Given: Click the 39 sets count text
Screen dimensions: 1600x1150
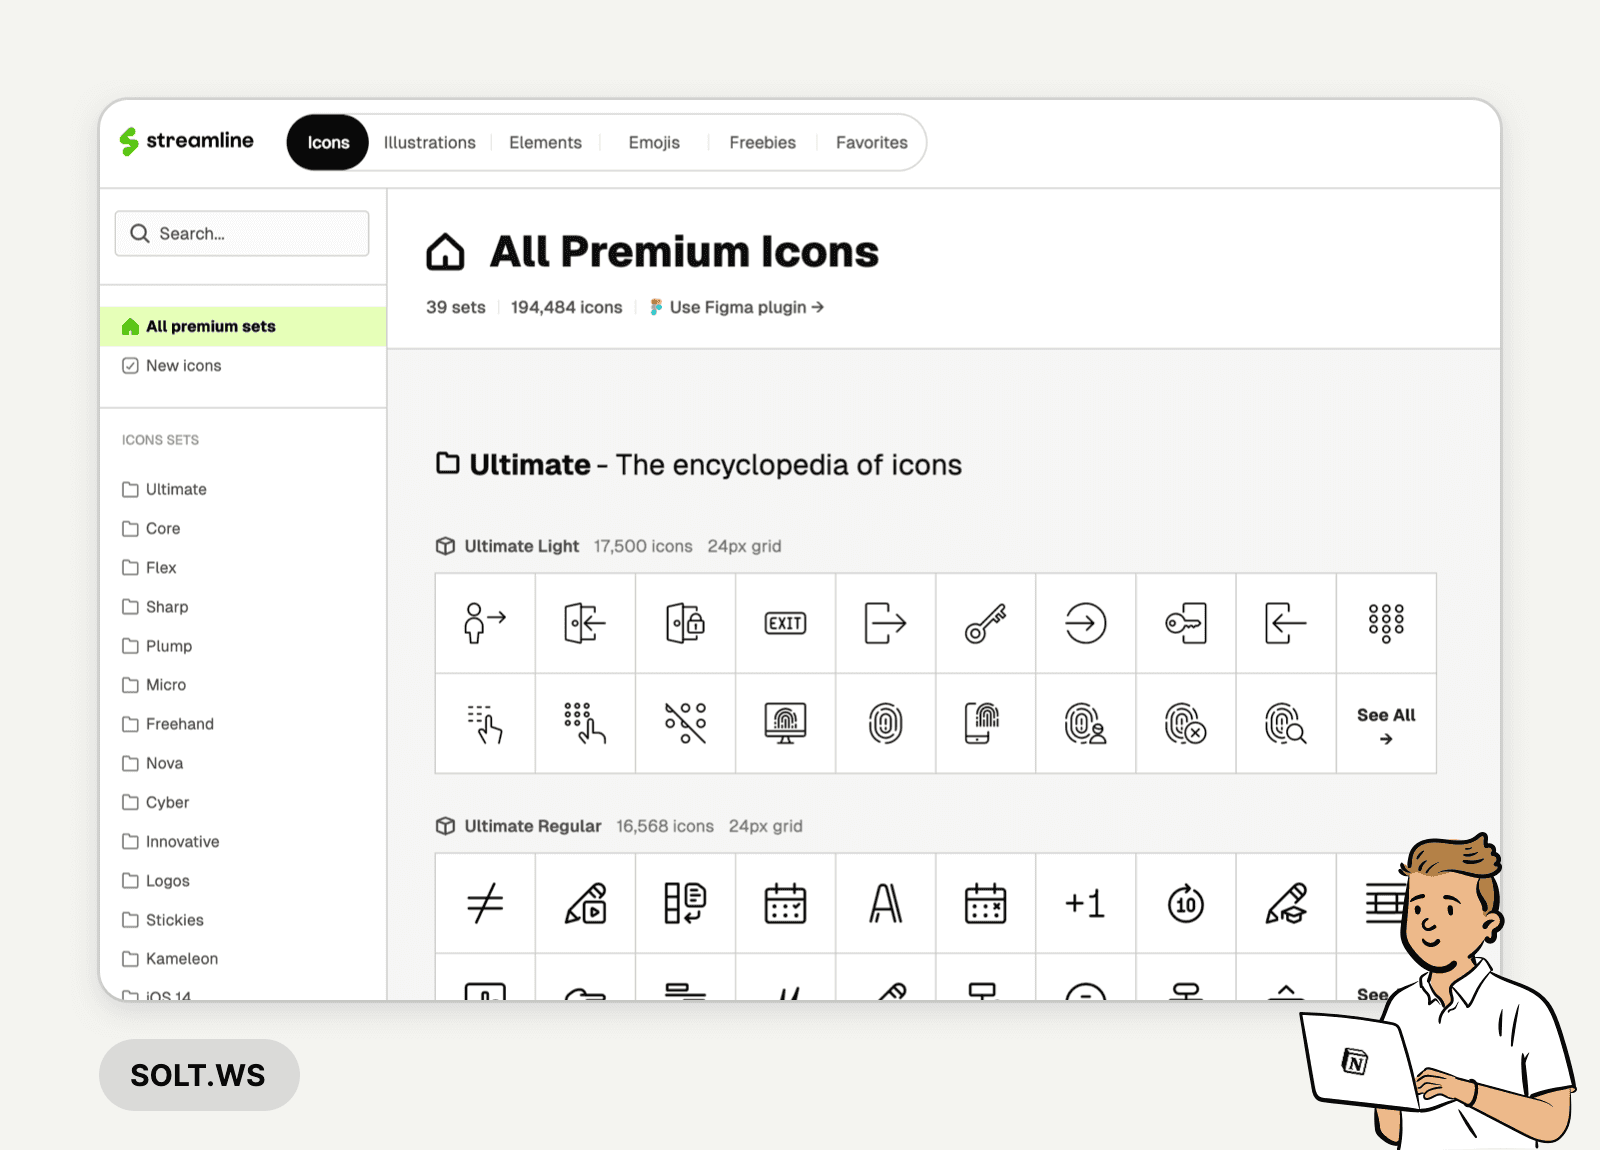Looking at the screenshot, I should 456,307.
